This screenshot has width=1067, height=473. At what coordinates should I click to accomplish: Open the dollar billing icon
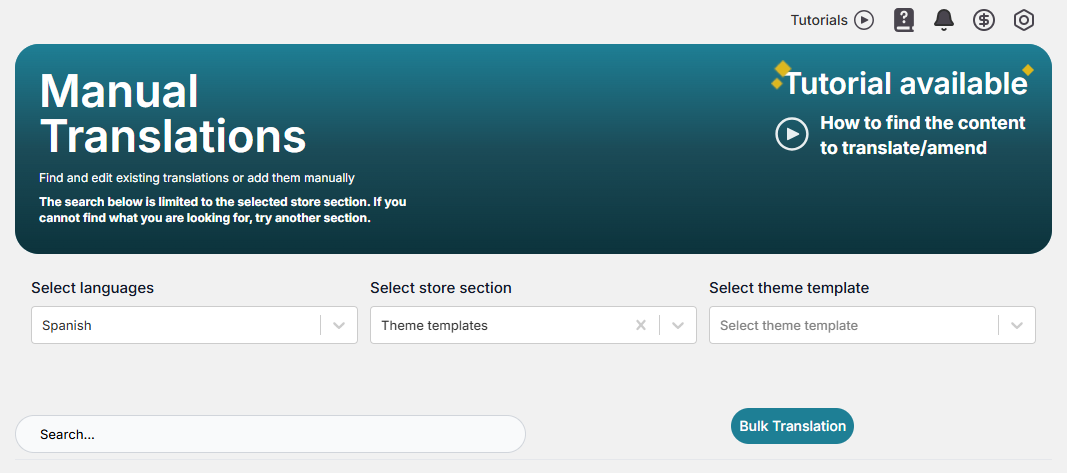pos(983,20)
